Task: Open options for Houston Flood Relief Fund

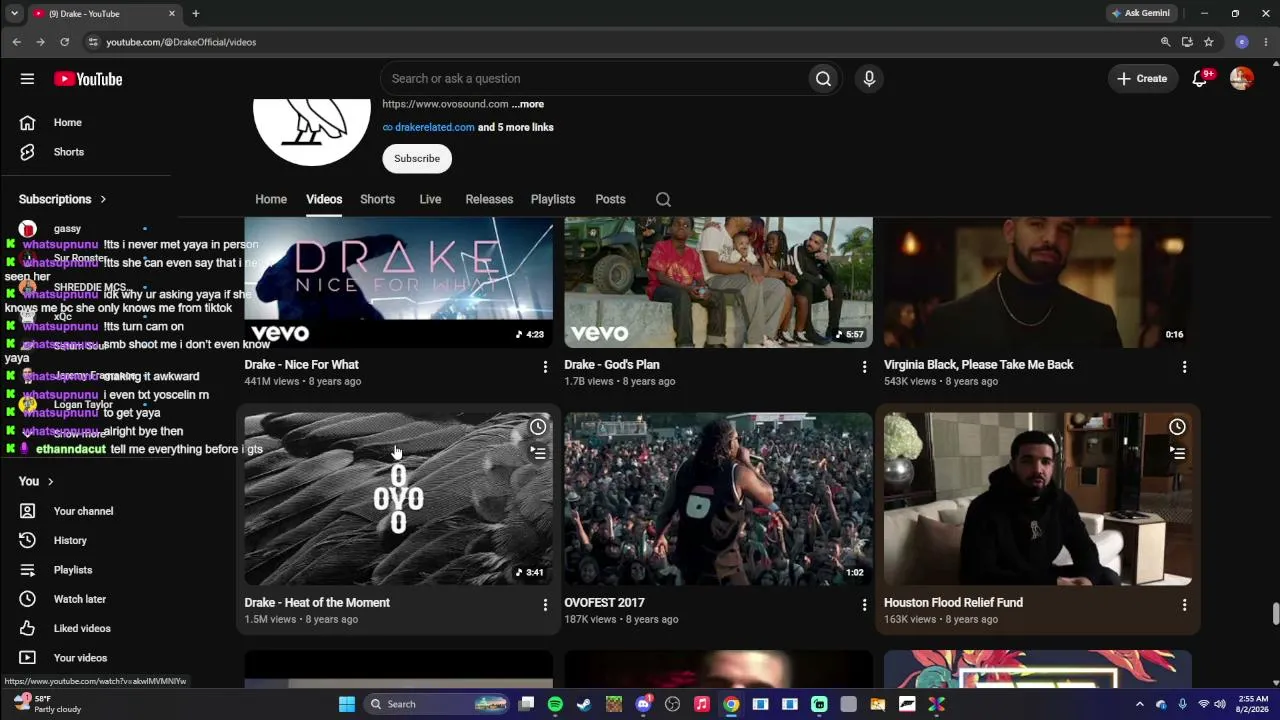Action: [1184, 605]
